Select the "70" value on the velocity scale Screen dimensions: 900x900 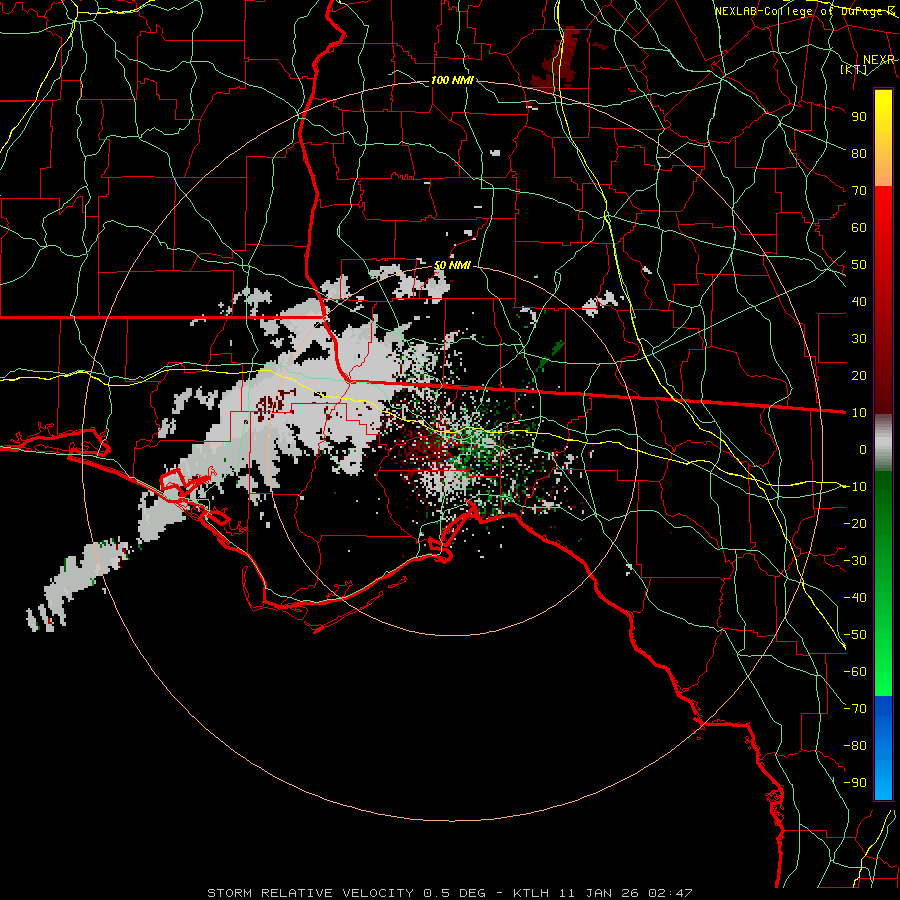pos(859,191)
